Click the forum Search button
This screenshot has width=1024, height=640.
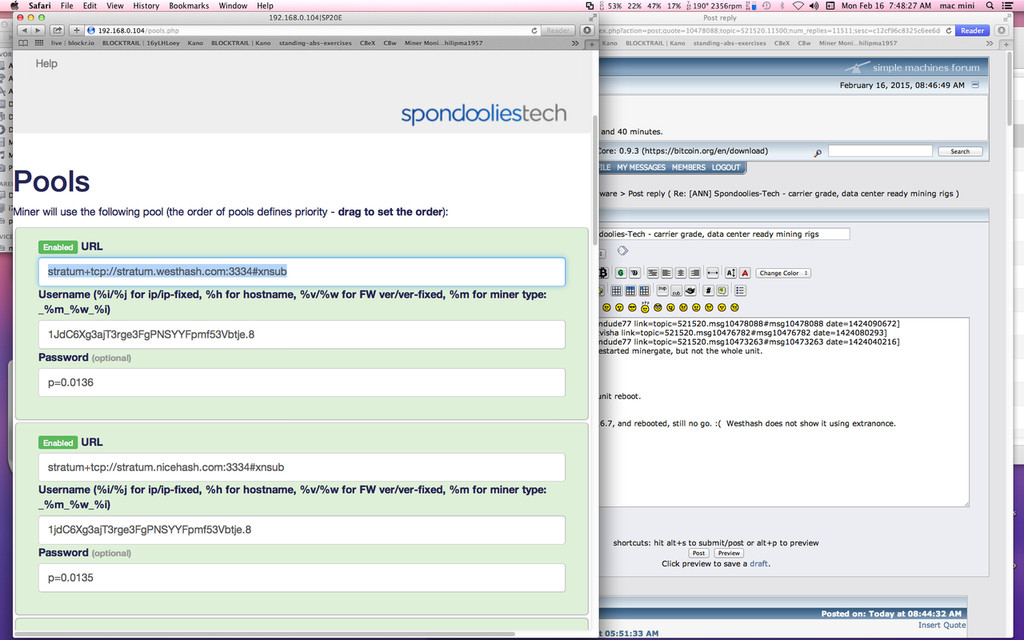pyautogui.click(x=960, y=152)
